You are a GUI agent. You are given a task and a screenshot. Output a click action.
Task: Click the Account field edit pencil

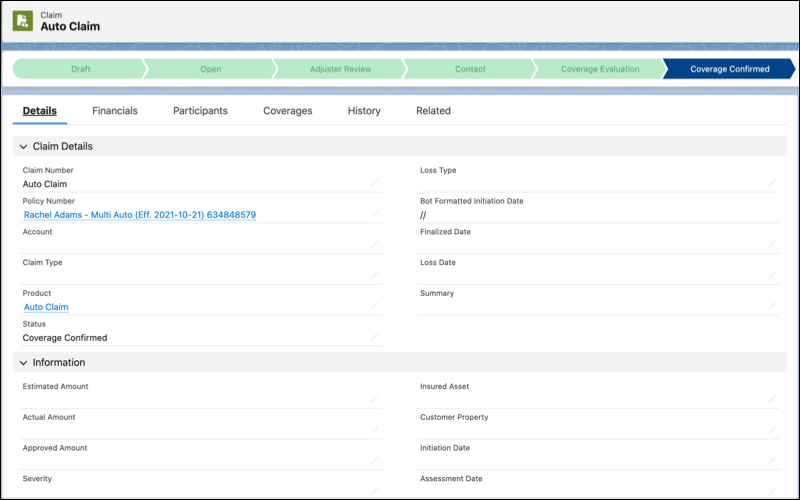tap(374, 244)
